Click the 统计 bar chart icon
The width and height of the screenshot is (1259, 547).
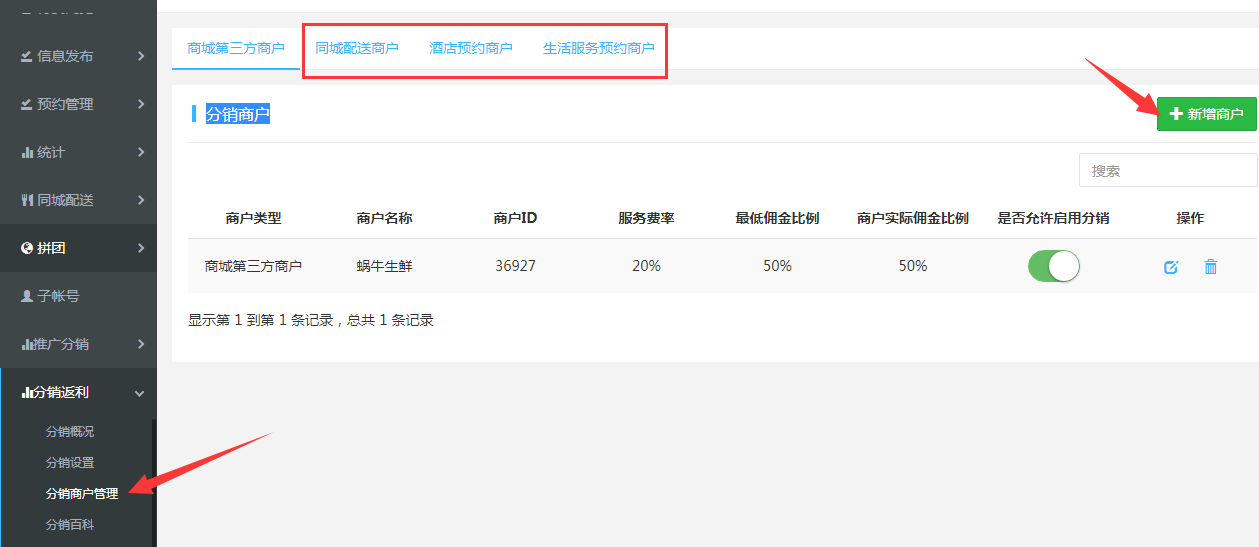click(x=27, y=152)
